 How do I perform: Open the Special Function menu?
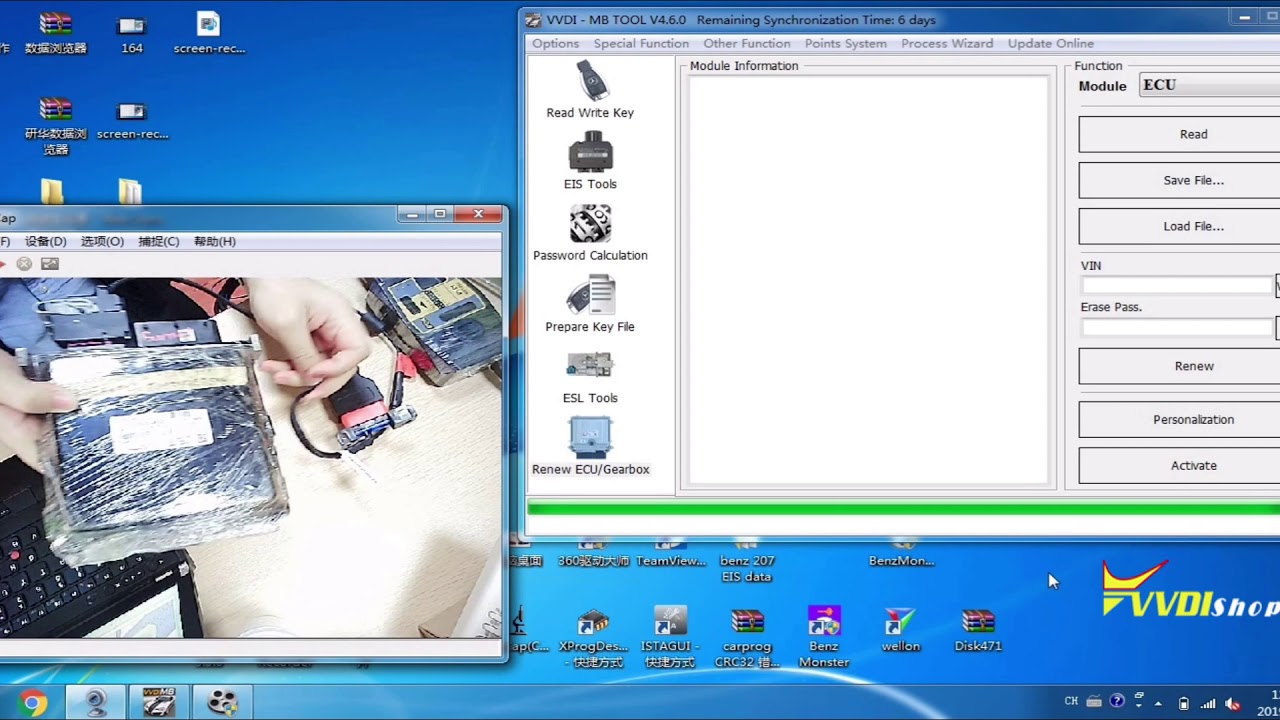click(641, 43)
